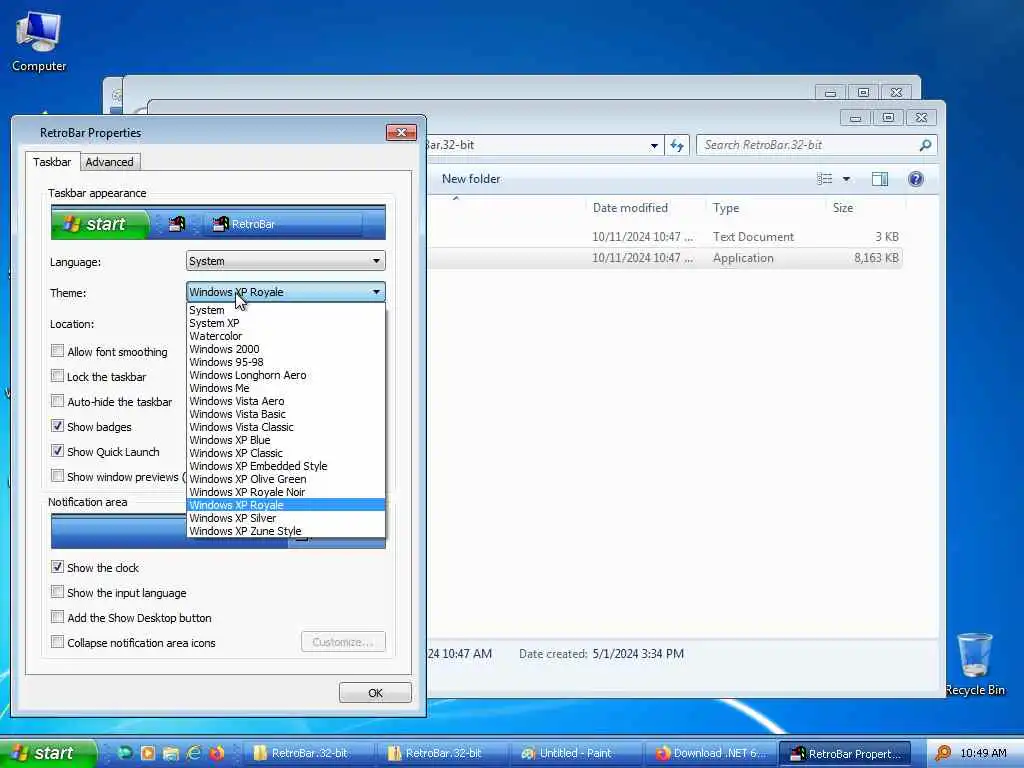The height and width of the screenshot is (768, 1024).
Task: Click the Customize button
Action: point(343,642)
